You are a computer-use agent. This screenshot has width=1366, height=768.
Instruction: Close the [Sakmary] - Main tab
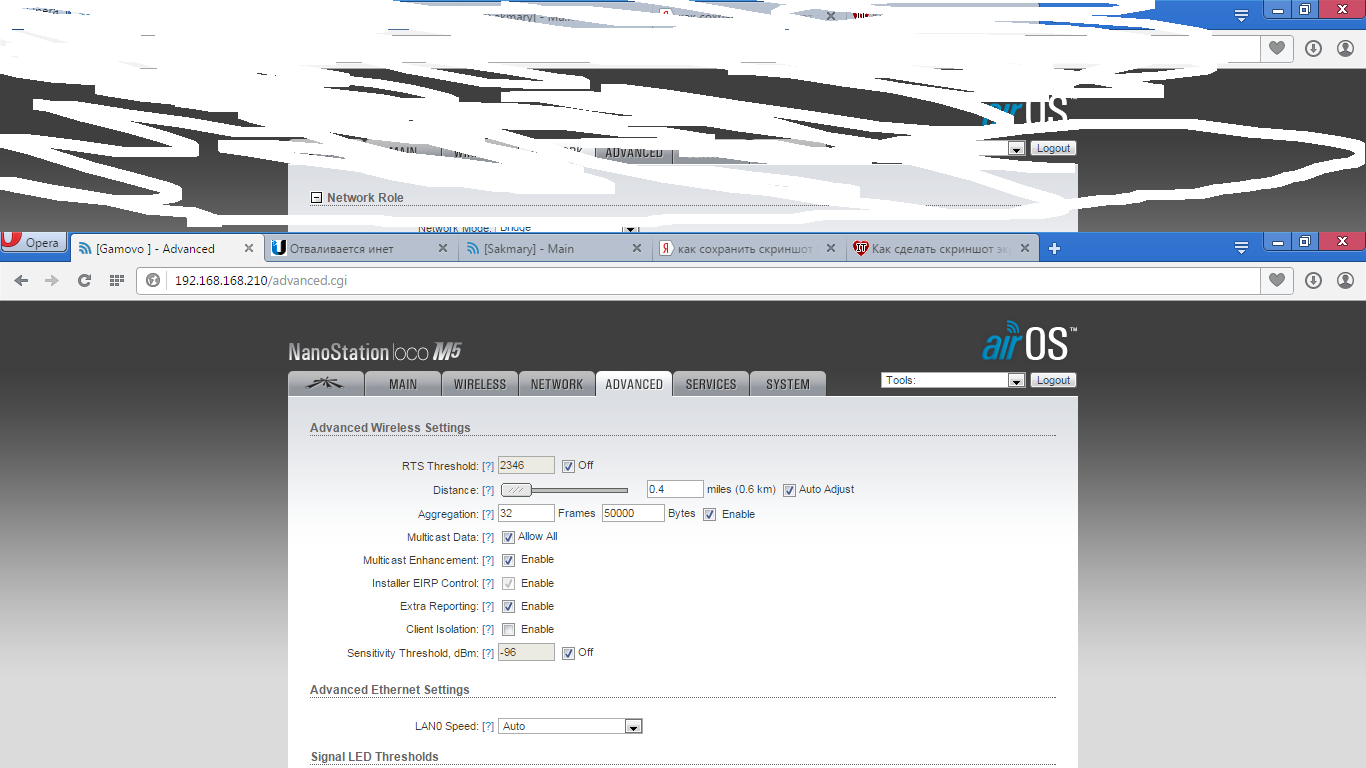tap(636, 249)
